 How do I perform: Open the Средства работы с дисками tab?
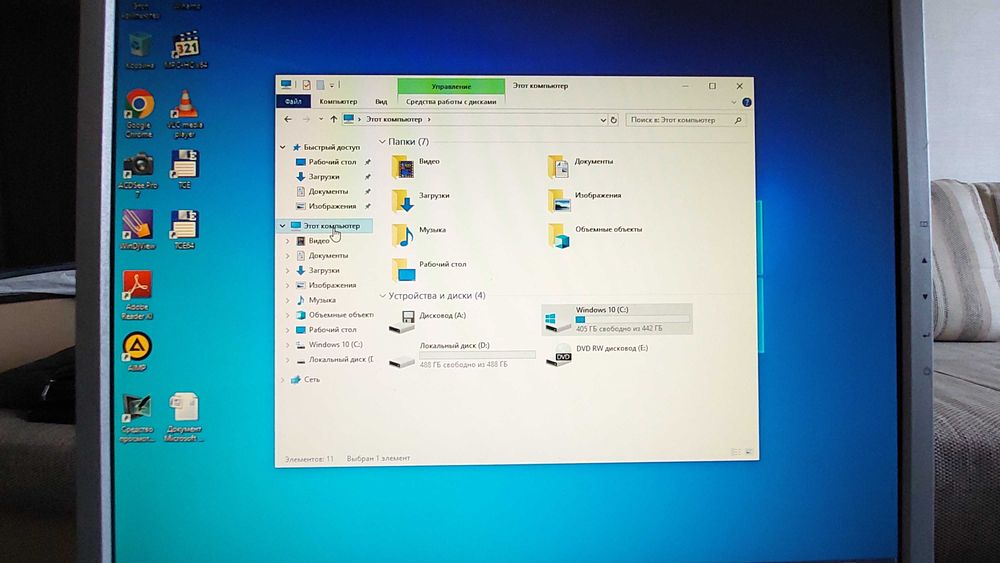coord(451,101)
